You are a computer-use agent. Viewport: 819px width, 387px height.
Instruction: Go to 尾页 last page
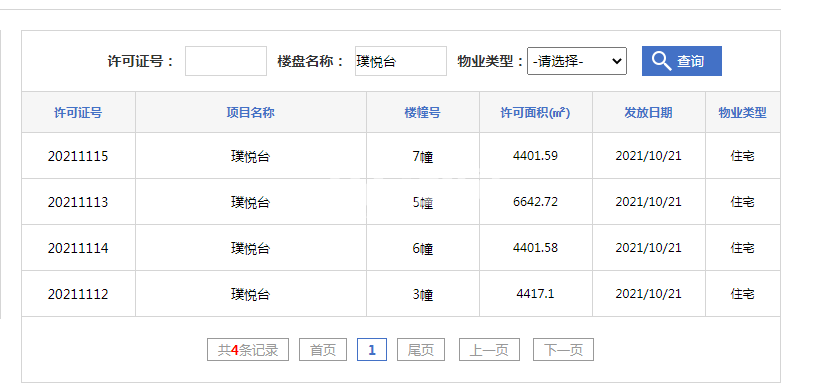pyautogui.click(x=421, y=350)
